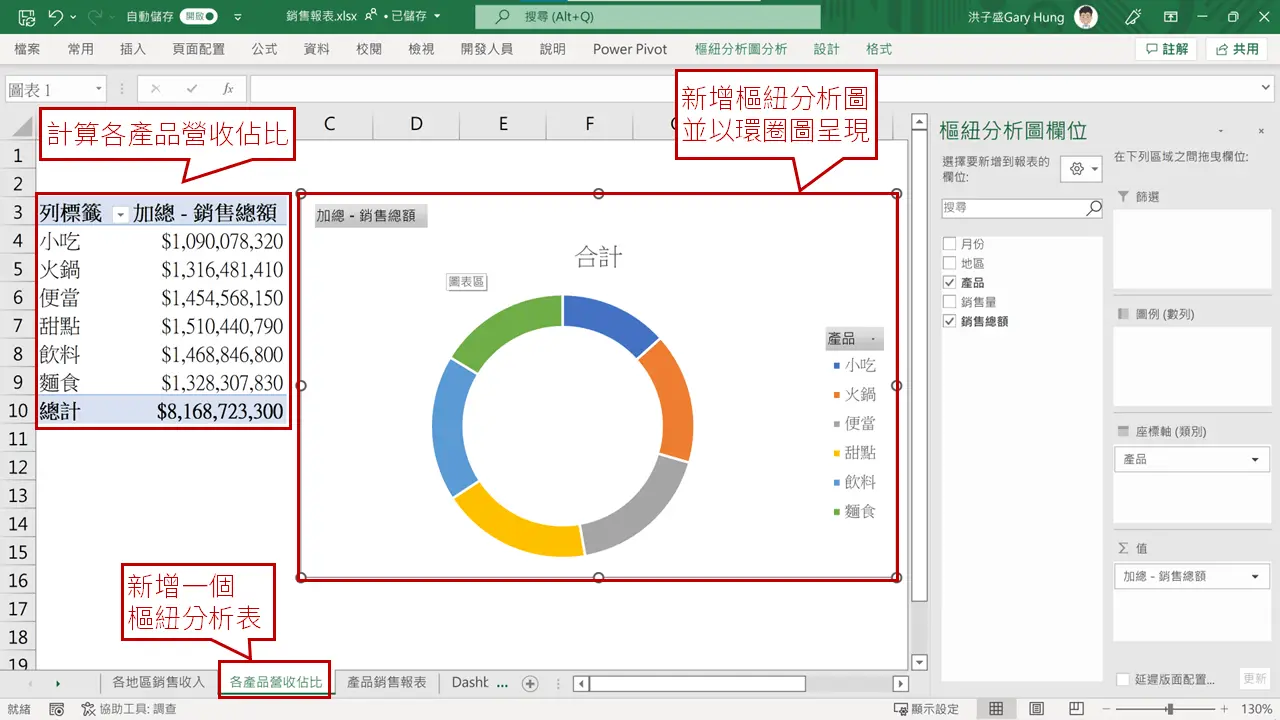Switch to Normal view layout
Viewport: 1280px width, 720px height.
tap(996, 709)
